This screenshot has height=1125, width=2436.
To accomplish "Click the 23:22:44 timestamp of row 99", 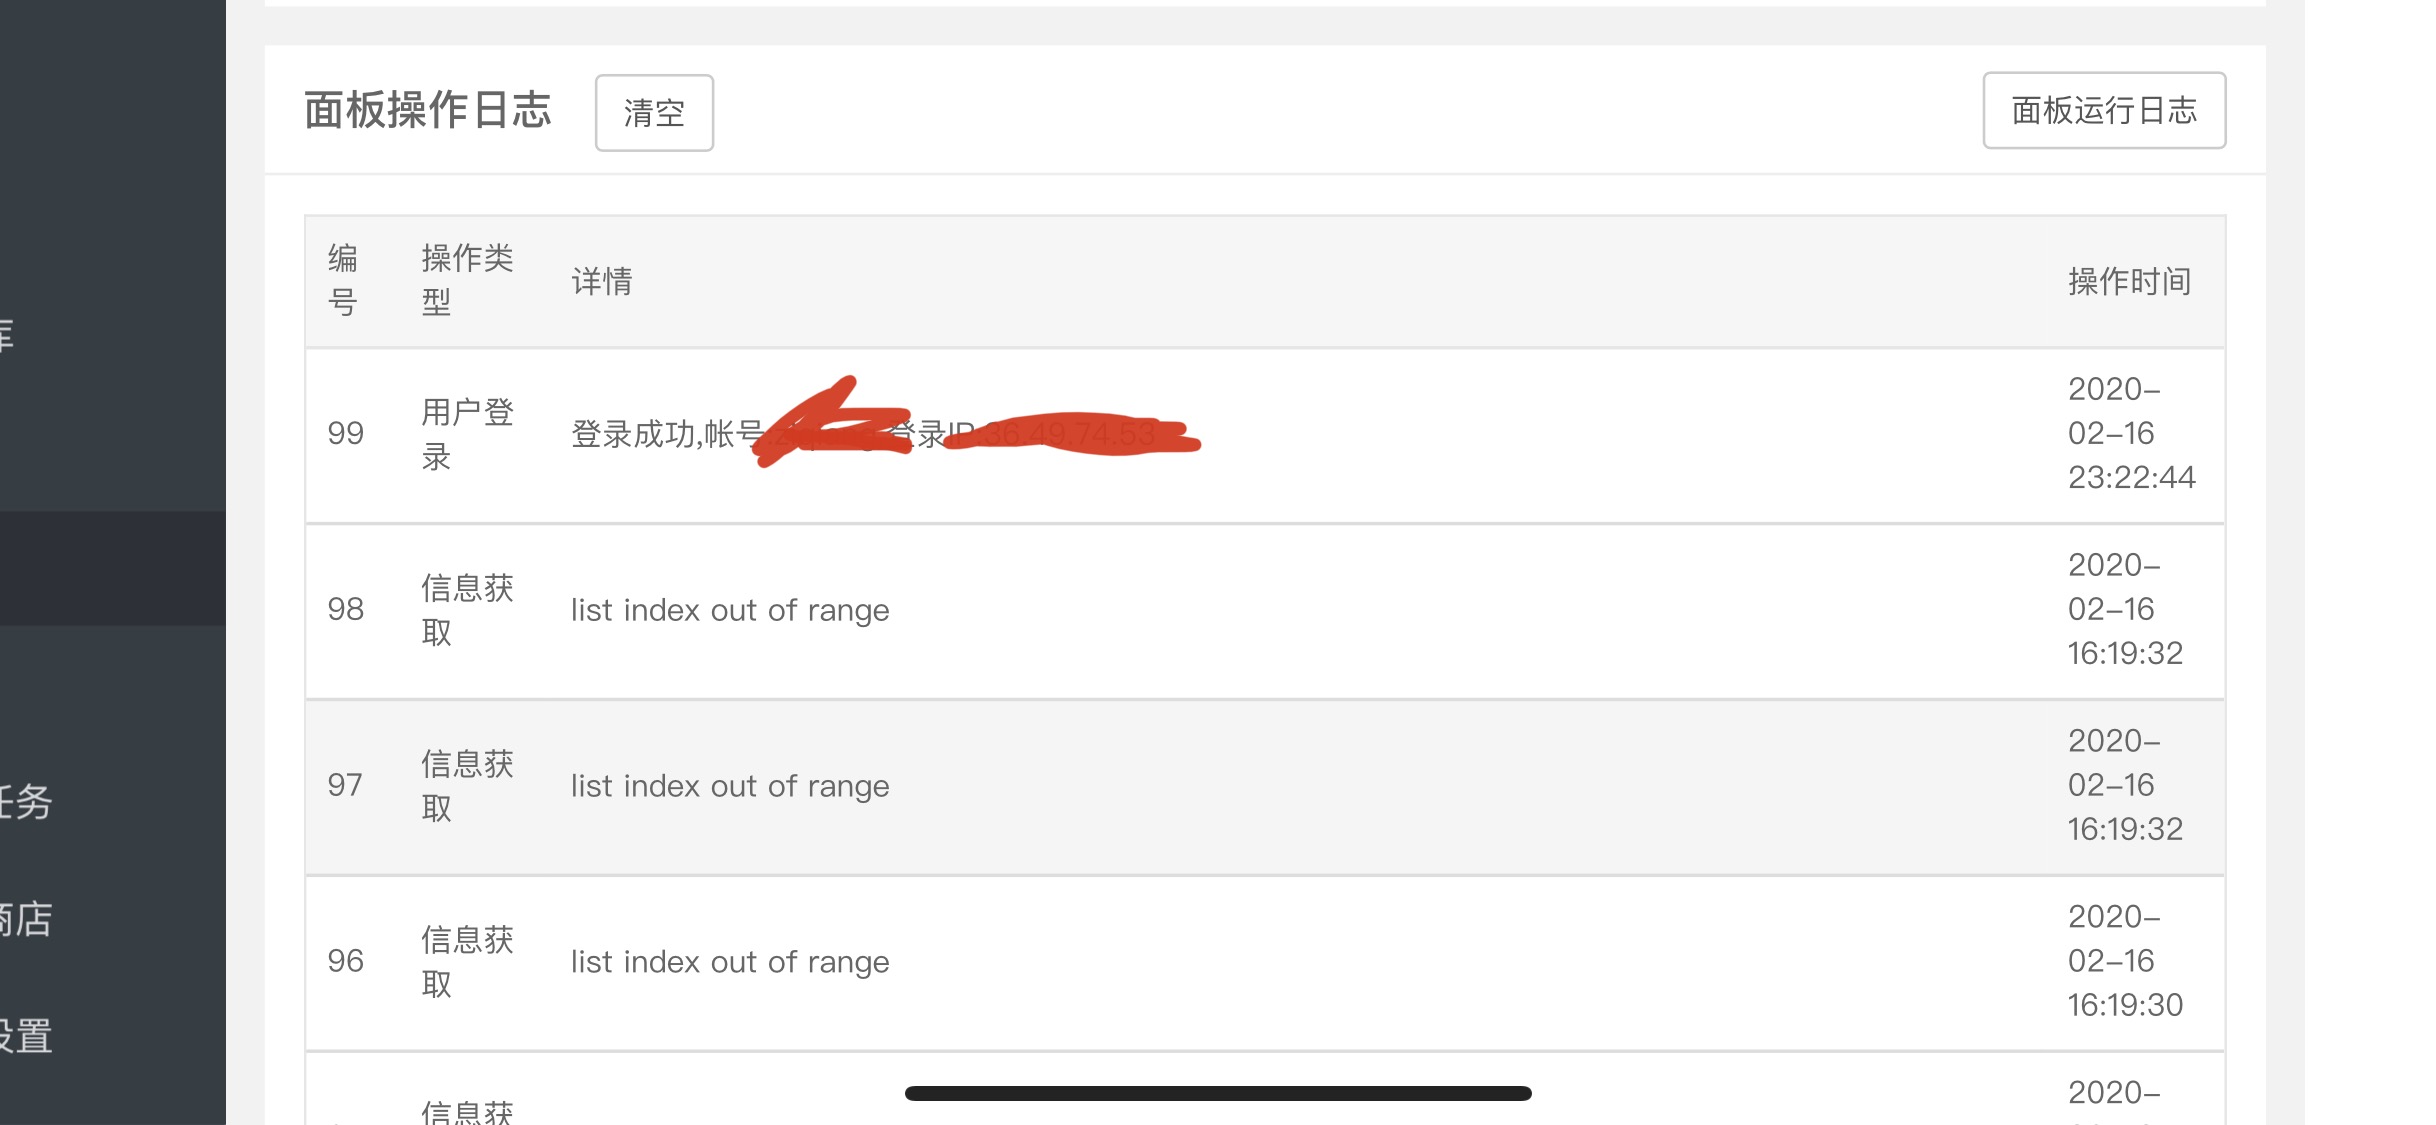I will point(2131,478).
